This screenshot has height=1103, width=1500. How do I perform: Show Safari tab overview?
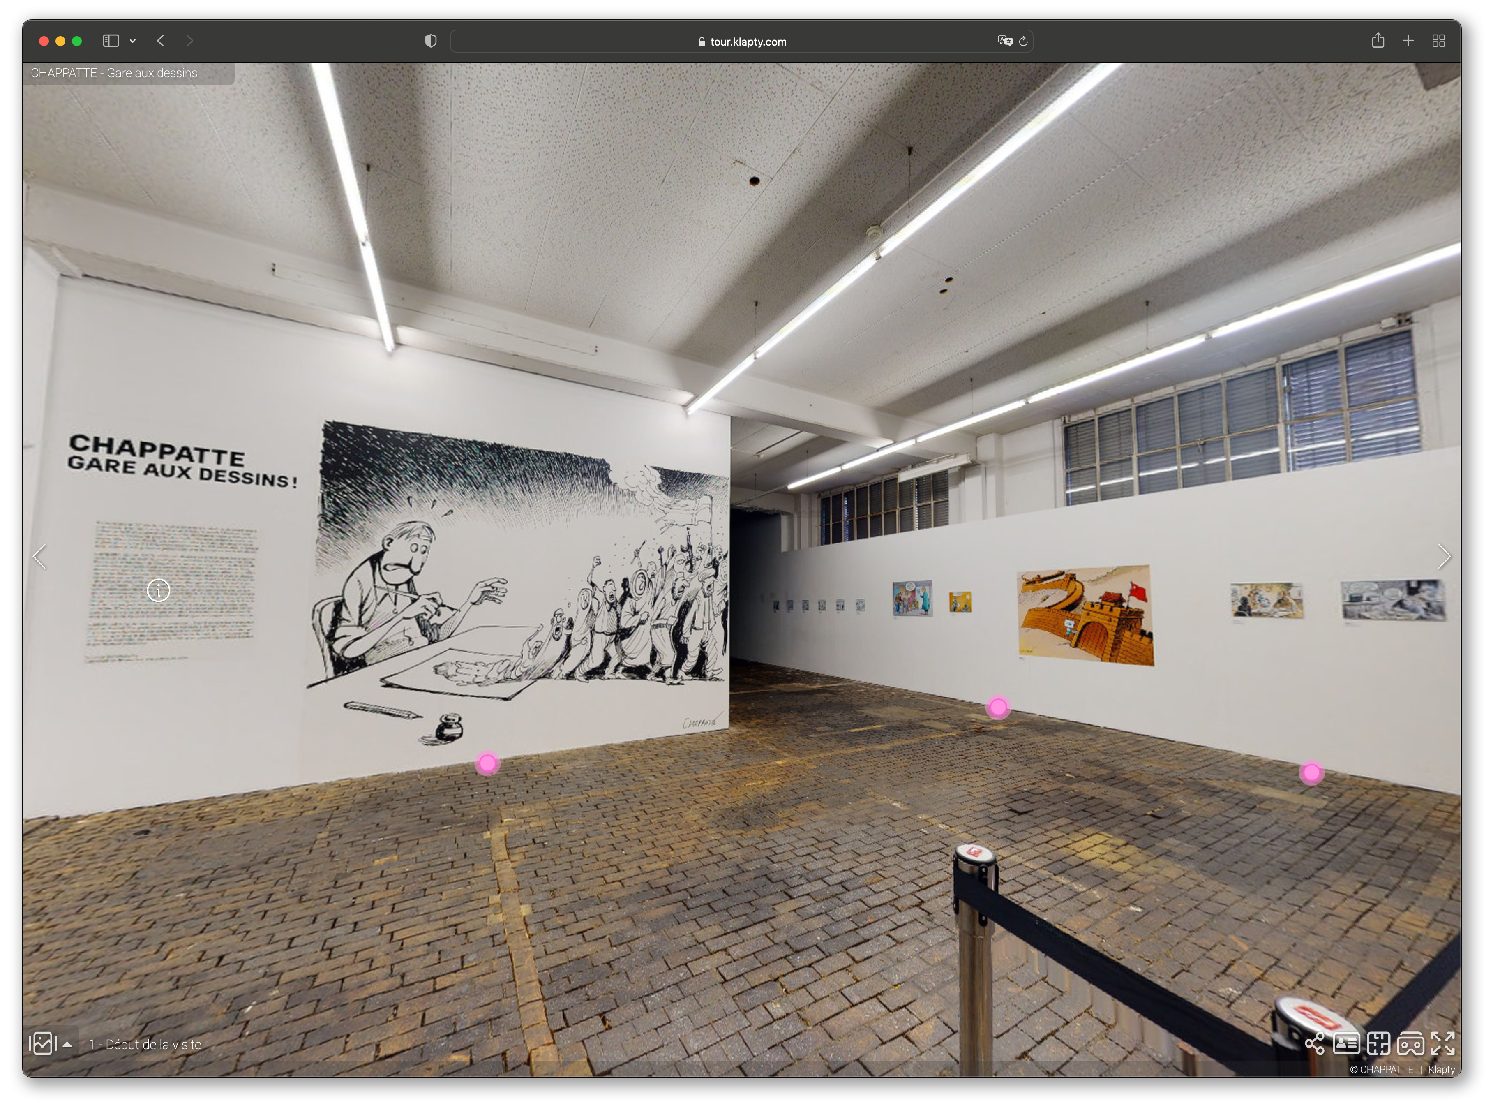[x=1439, y=41]
